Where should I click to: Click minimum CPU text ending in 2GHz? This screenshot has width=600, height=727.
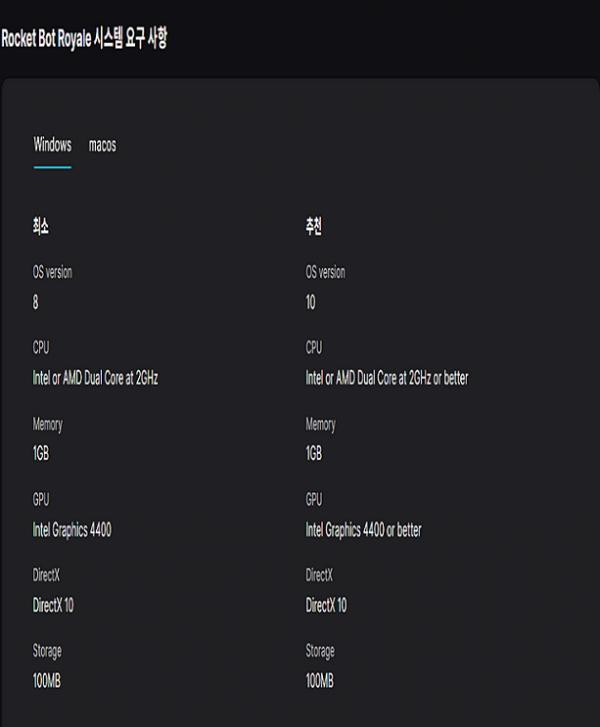click(x=95, y=379)
